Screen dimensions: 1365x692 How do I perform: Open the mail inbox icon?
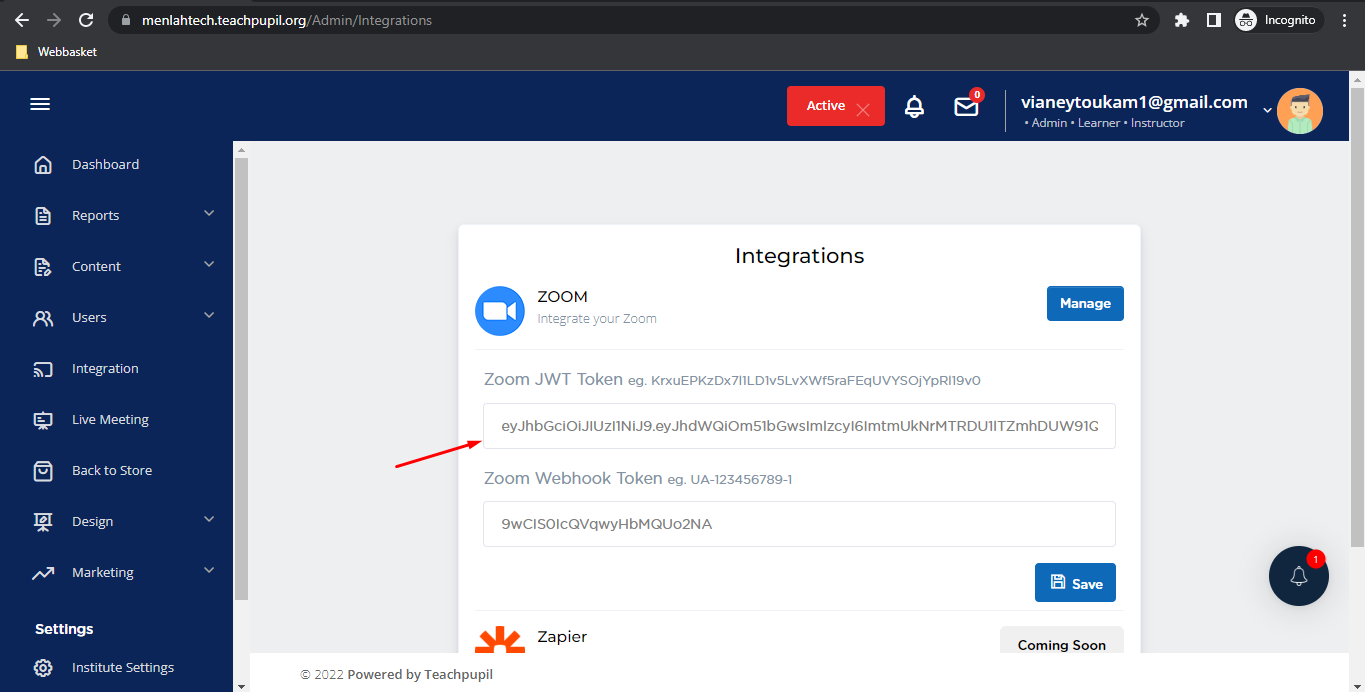tap(966, 106)
